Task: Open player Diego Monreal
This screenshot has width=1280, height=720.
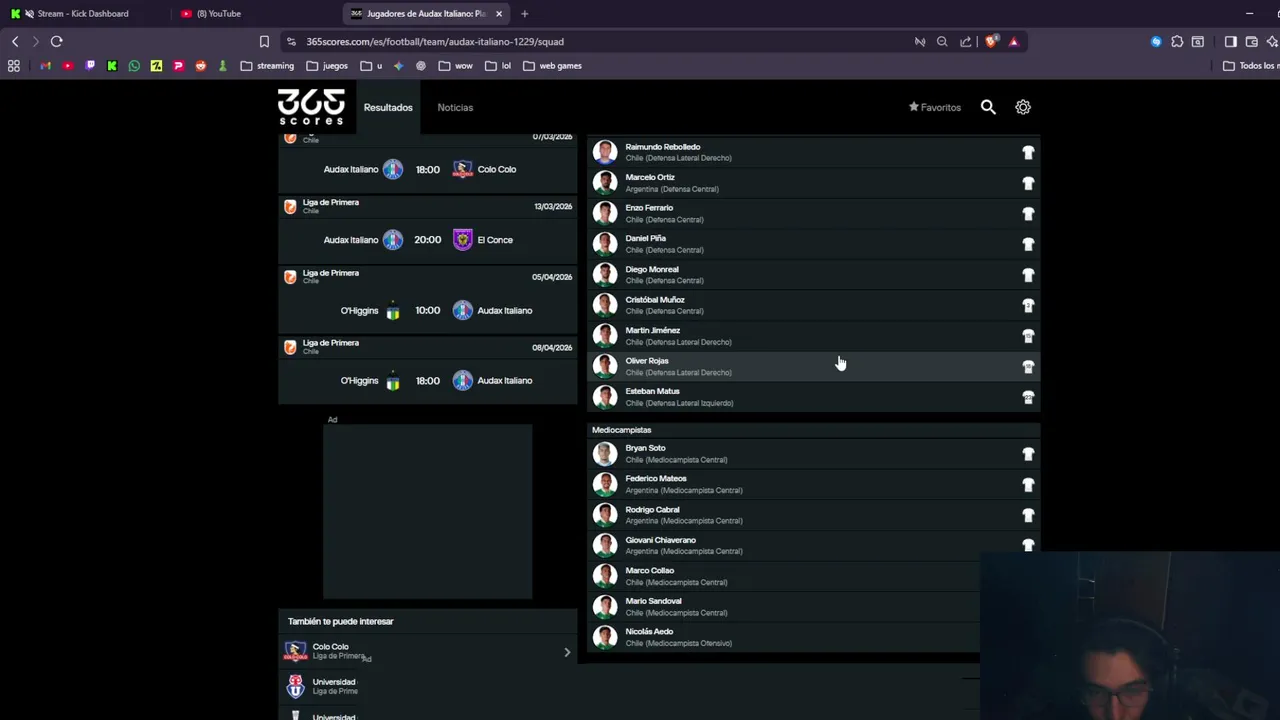Action: [x=814, y=274]
